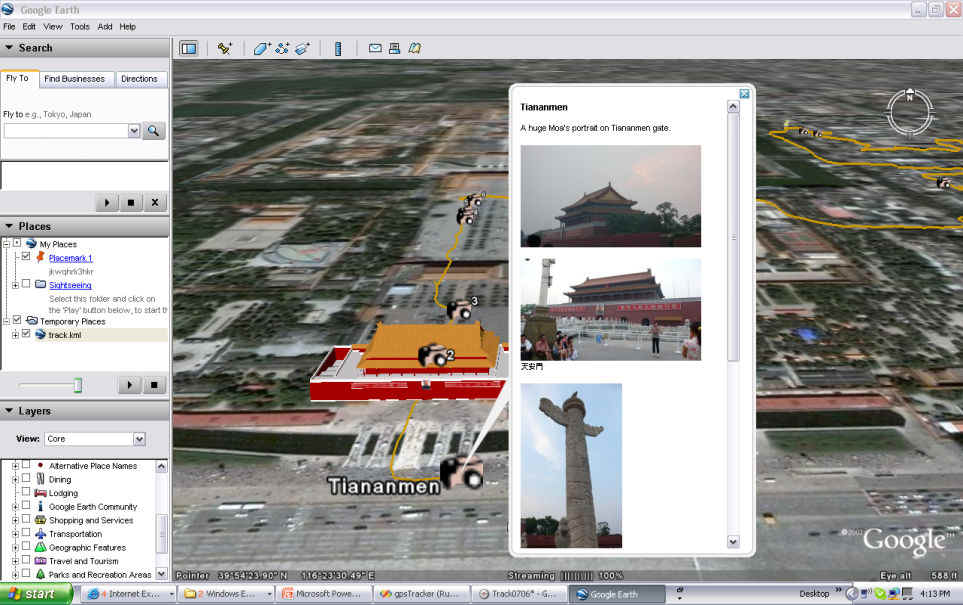Open the Tiananmen gate photo with crowd
This screenshot has height=605, width=963.
tap(610, 309)
